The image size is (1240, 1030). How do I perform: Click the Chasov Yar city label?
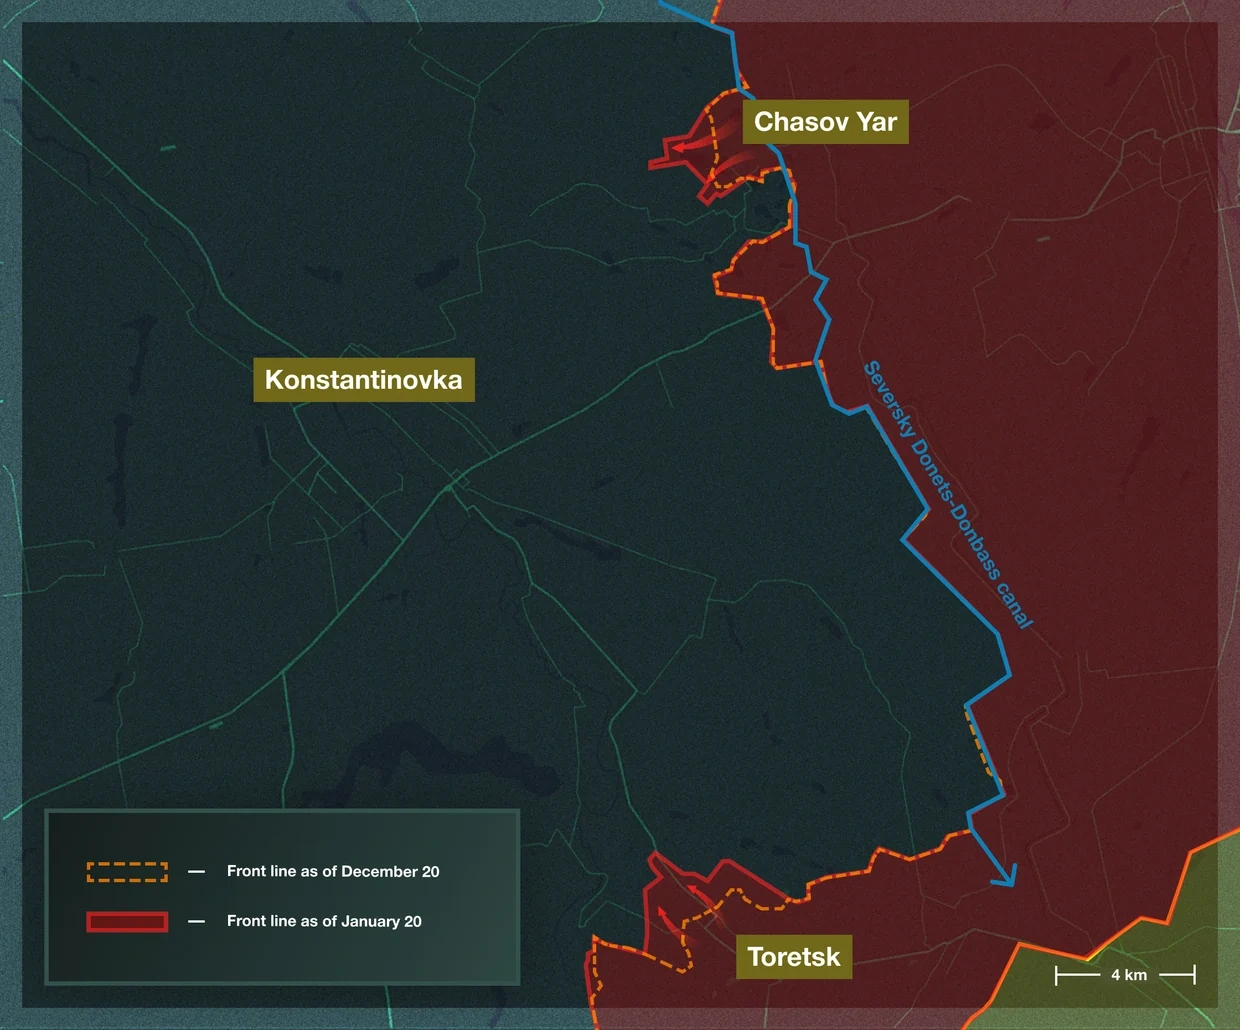point(825,122)
